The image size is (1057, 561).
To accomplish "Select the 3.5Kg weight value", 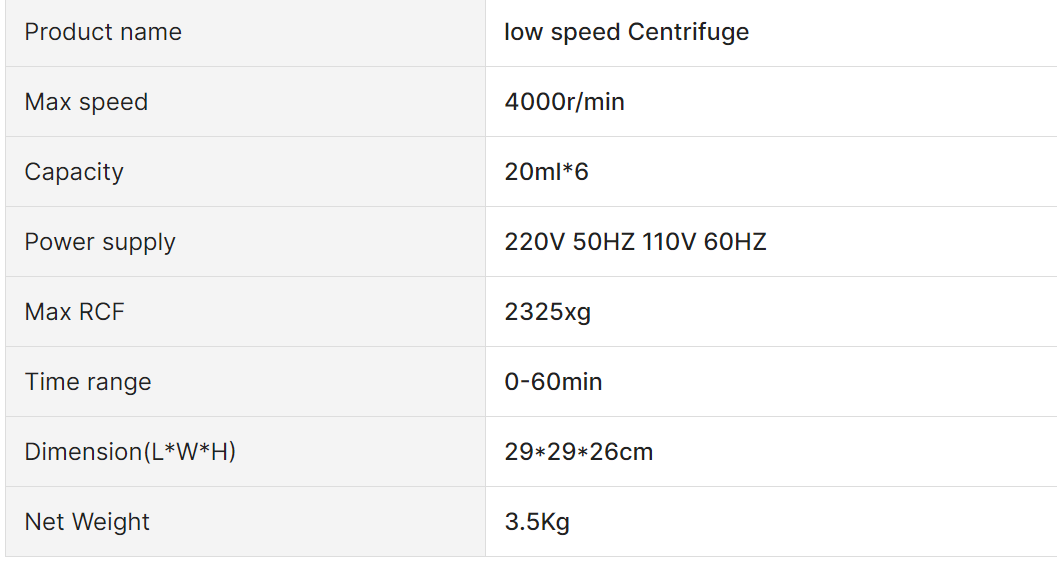I will (x=537, y=522).
